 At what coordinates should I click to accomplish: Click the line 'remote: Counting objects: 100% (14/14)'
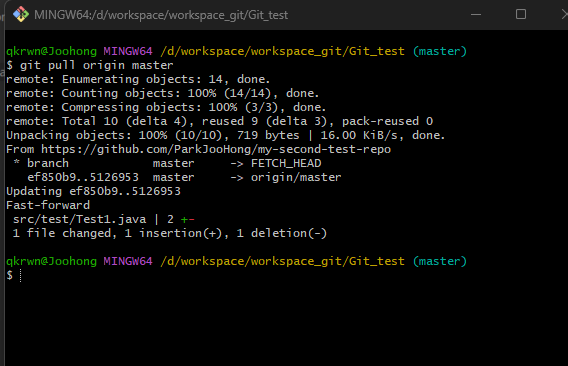[163, 93]
